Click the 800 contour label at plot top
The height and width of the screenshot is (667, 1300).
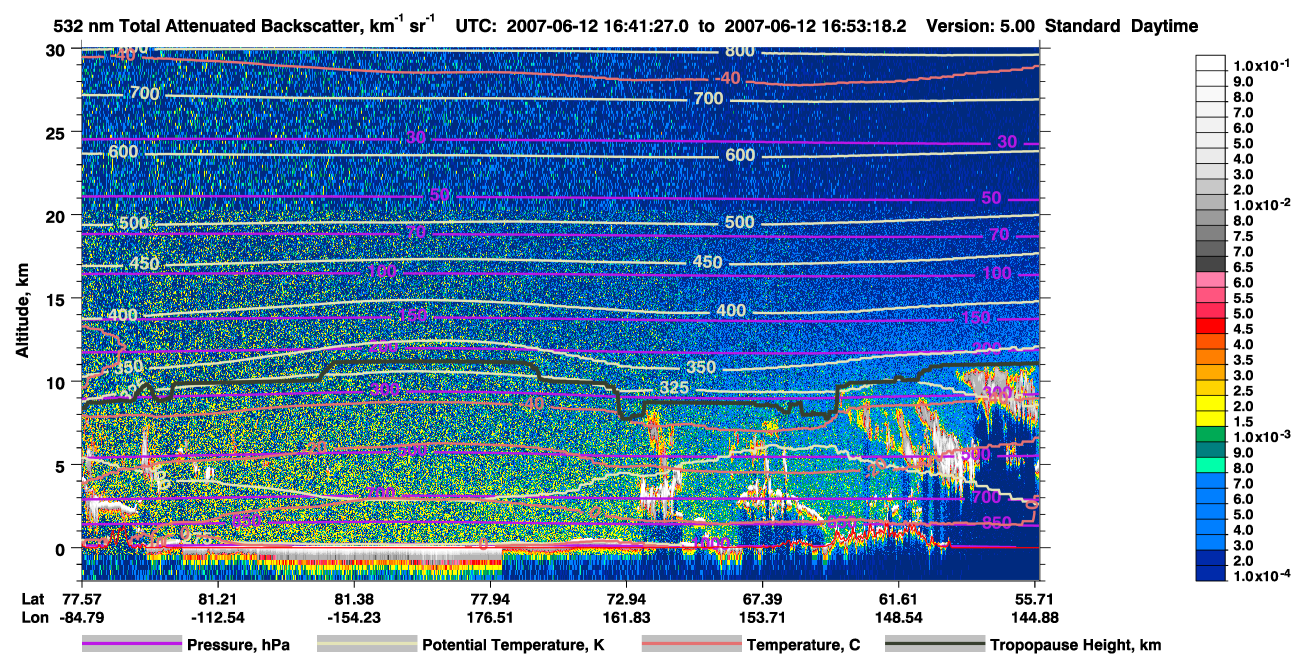pos(740,50)
